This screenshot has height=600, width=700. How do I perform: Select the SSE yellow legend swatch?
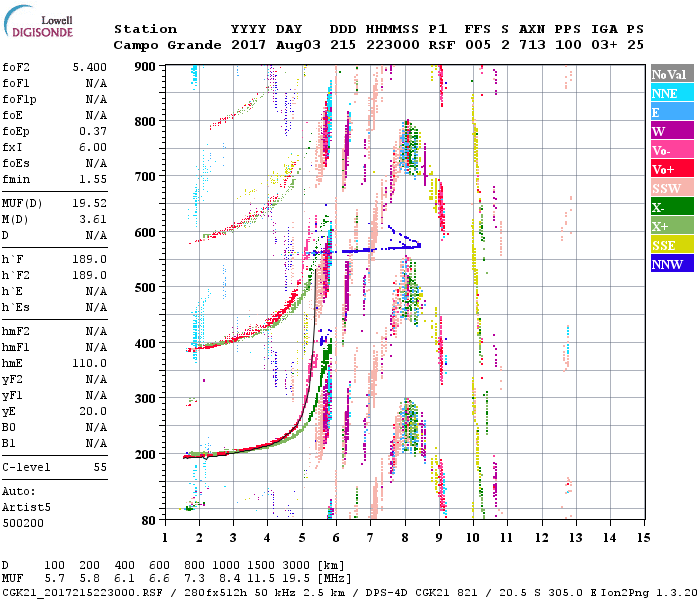(672, 245)
